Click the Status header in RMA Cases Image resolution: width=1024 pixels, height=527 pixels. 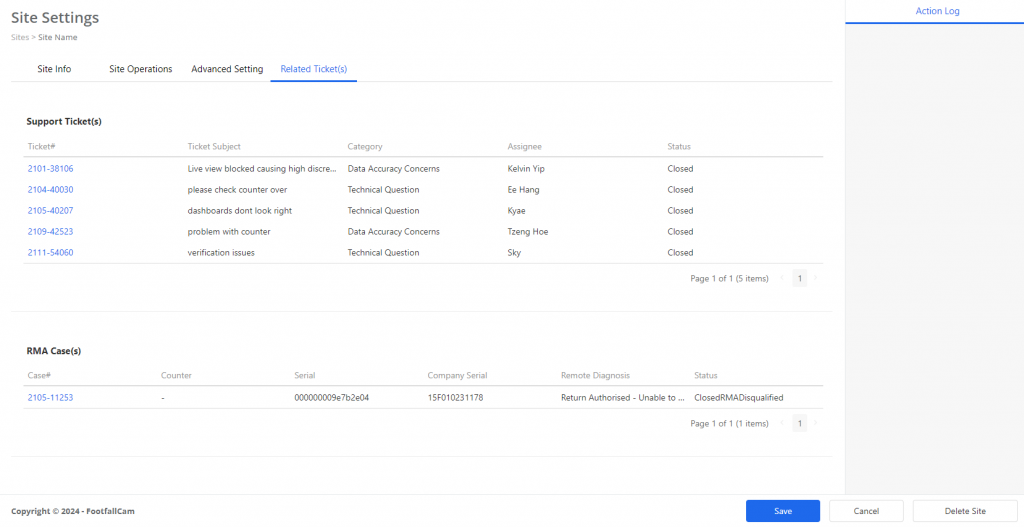click(x=705, y=375)
